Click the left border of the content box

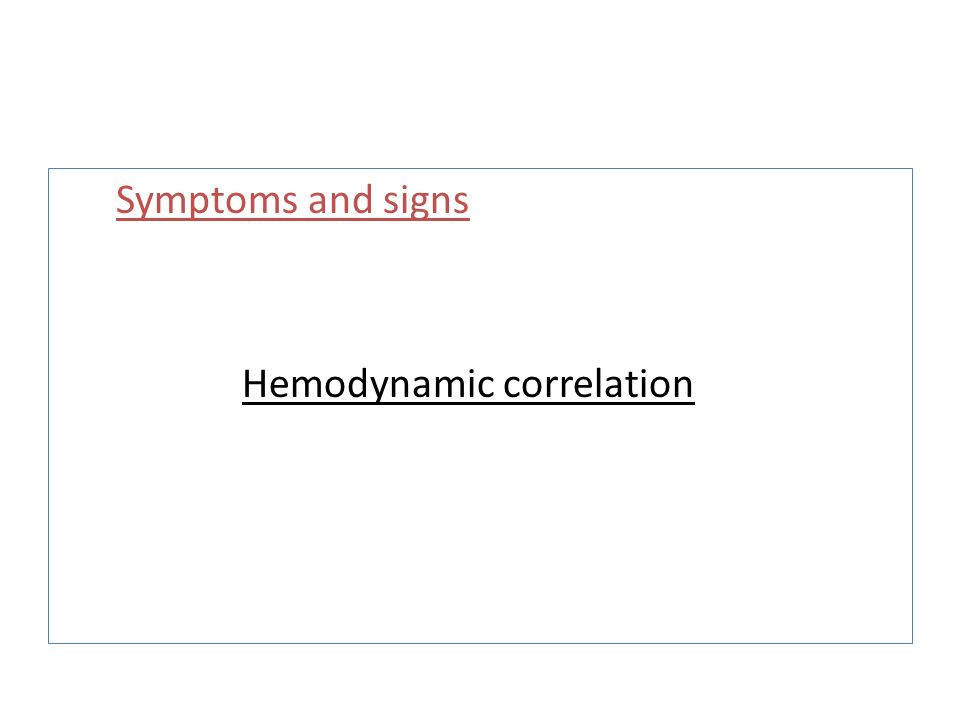pyautogui.click(x=48, y=406)
